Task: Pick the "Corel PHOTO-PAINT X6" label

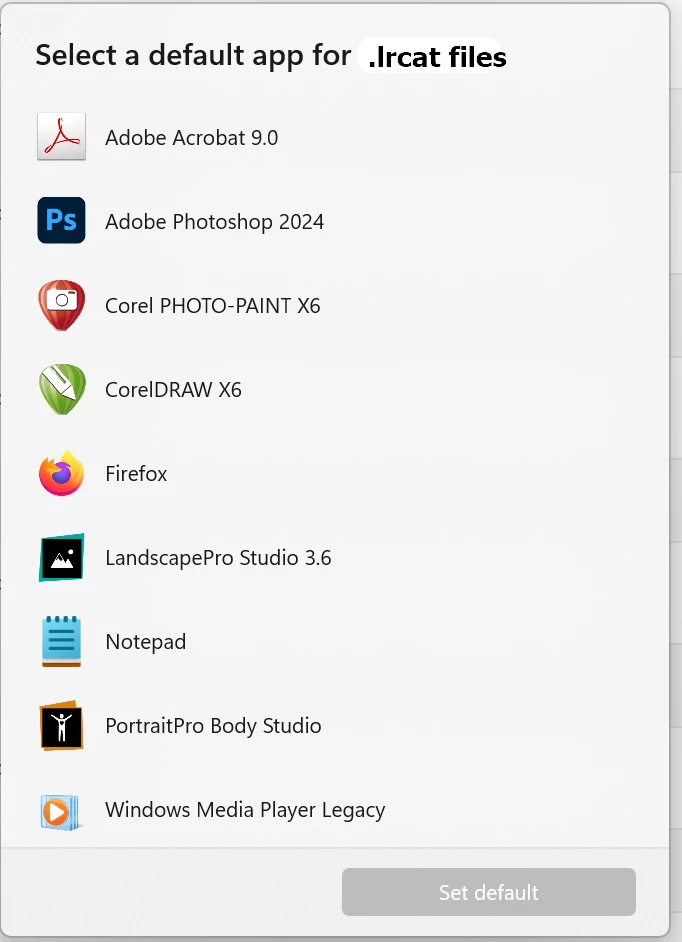Action: 213,306
